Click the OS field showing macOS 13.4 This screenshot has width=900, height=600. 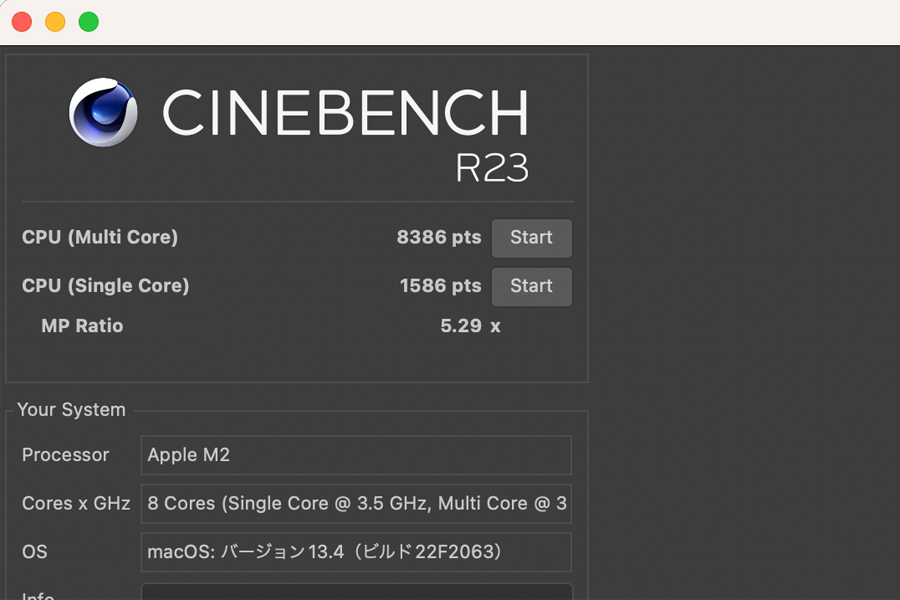[356, 552]
